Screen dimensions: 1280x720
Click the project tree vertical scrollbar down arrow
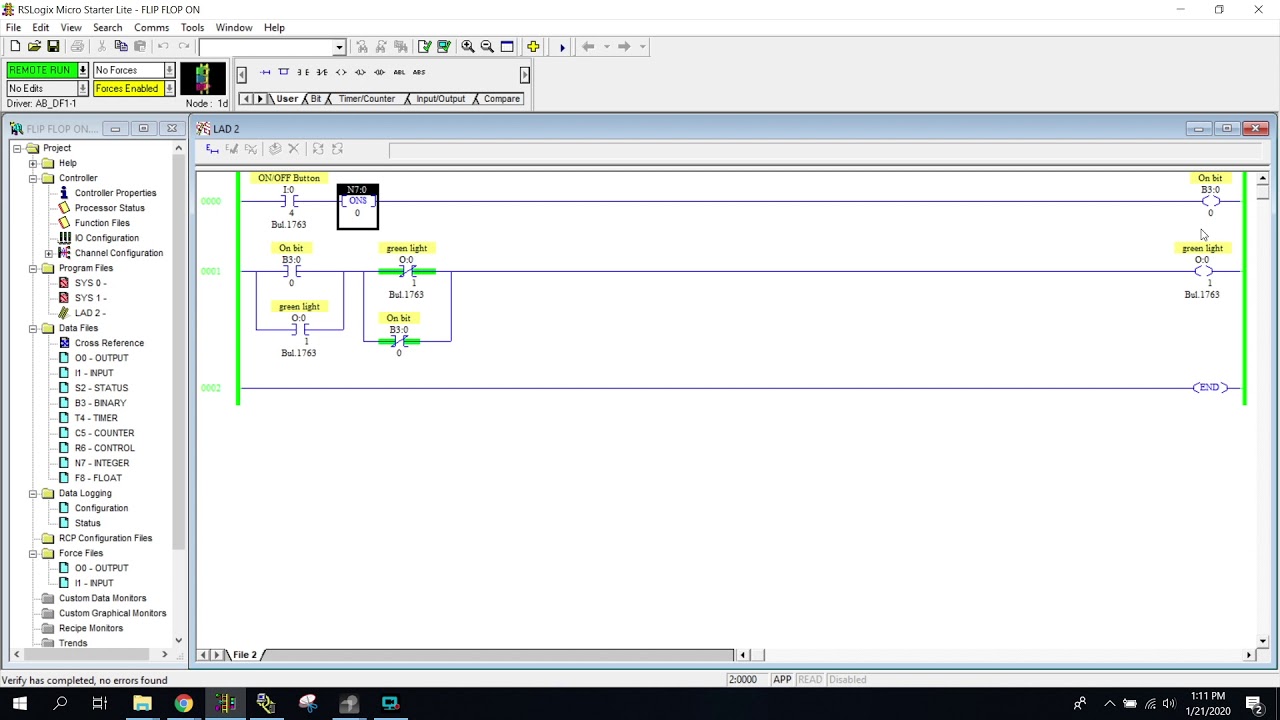(178, 640)
